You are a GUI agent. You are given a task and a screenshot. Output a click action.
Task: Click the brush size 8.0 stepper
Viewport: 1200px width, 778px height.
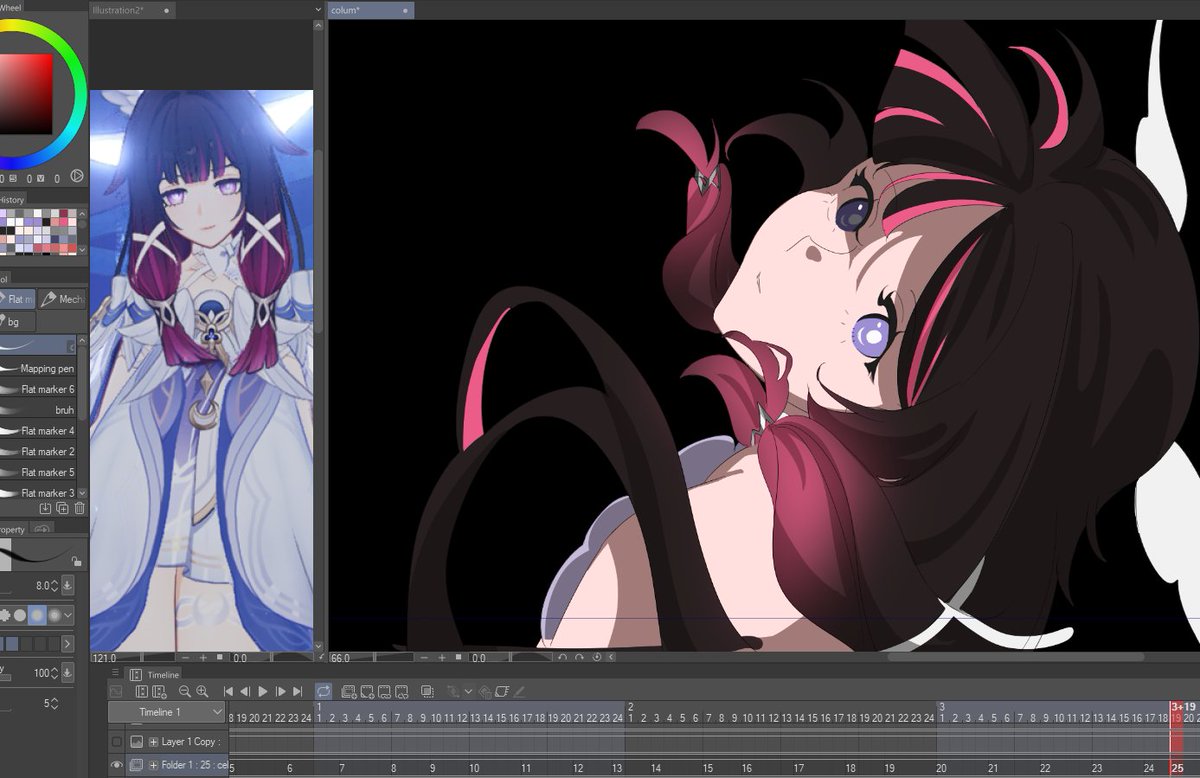pyautogui.click(x=54, y=585)
